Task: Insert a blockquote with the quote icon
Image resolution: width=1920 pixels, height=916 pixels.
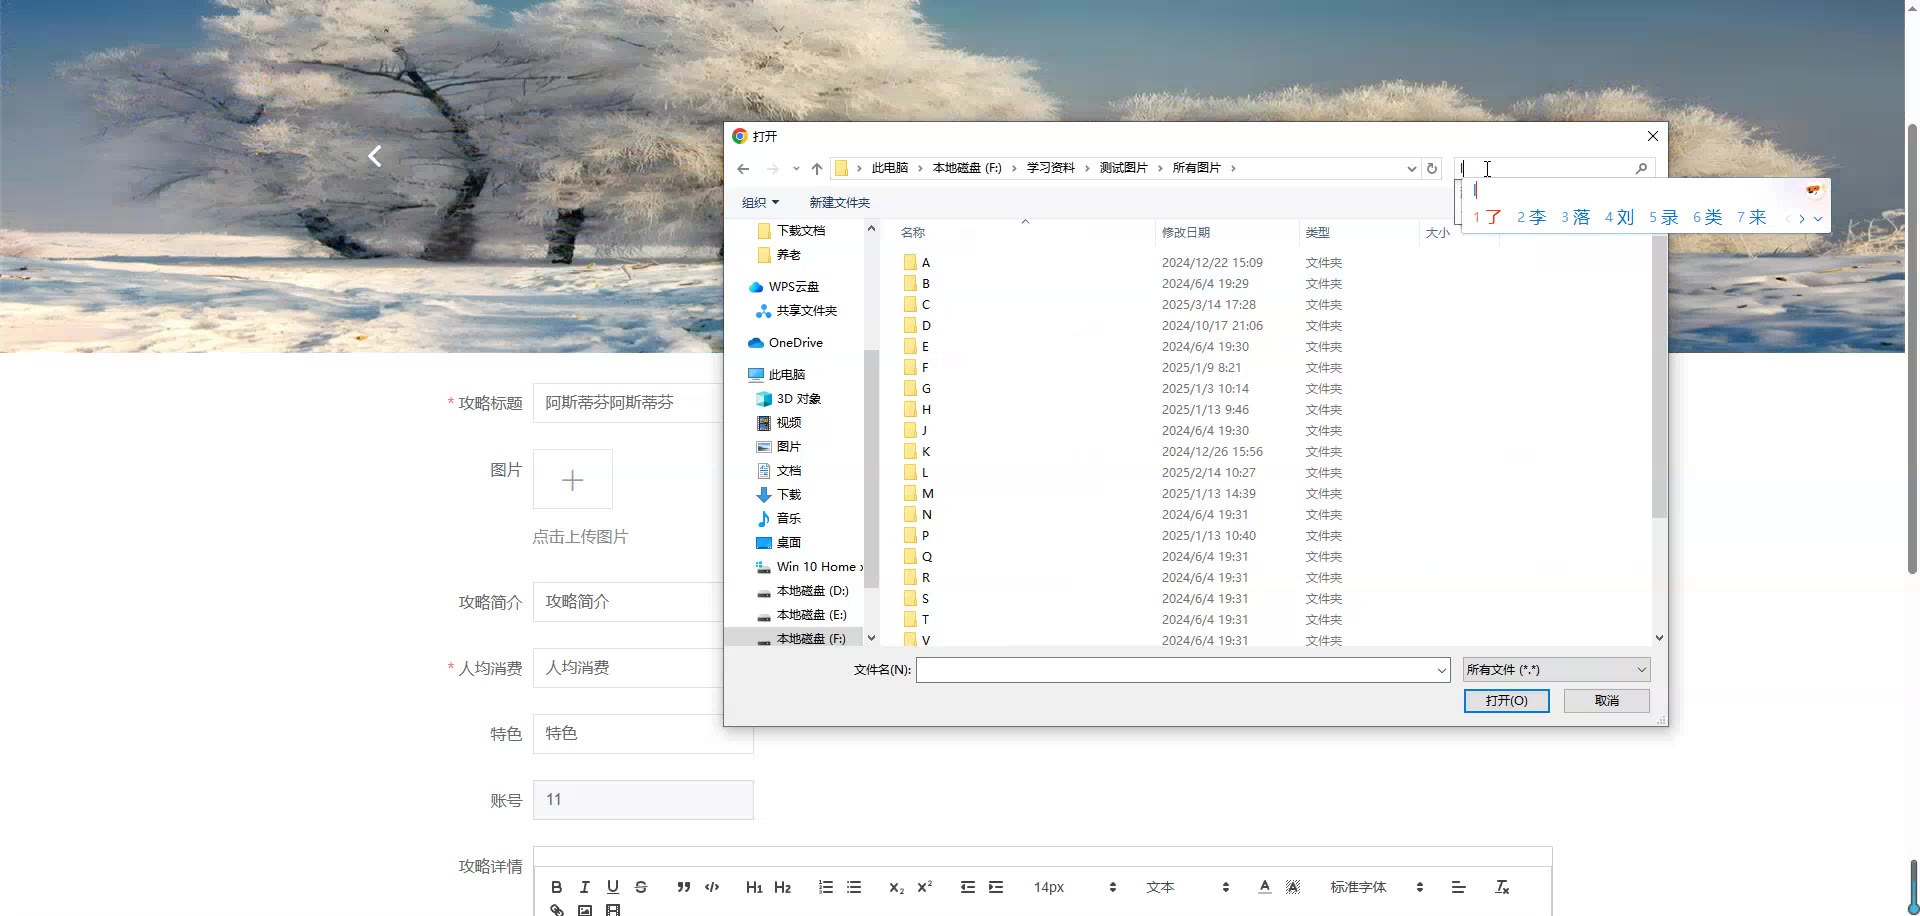Action: point(684,887)
